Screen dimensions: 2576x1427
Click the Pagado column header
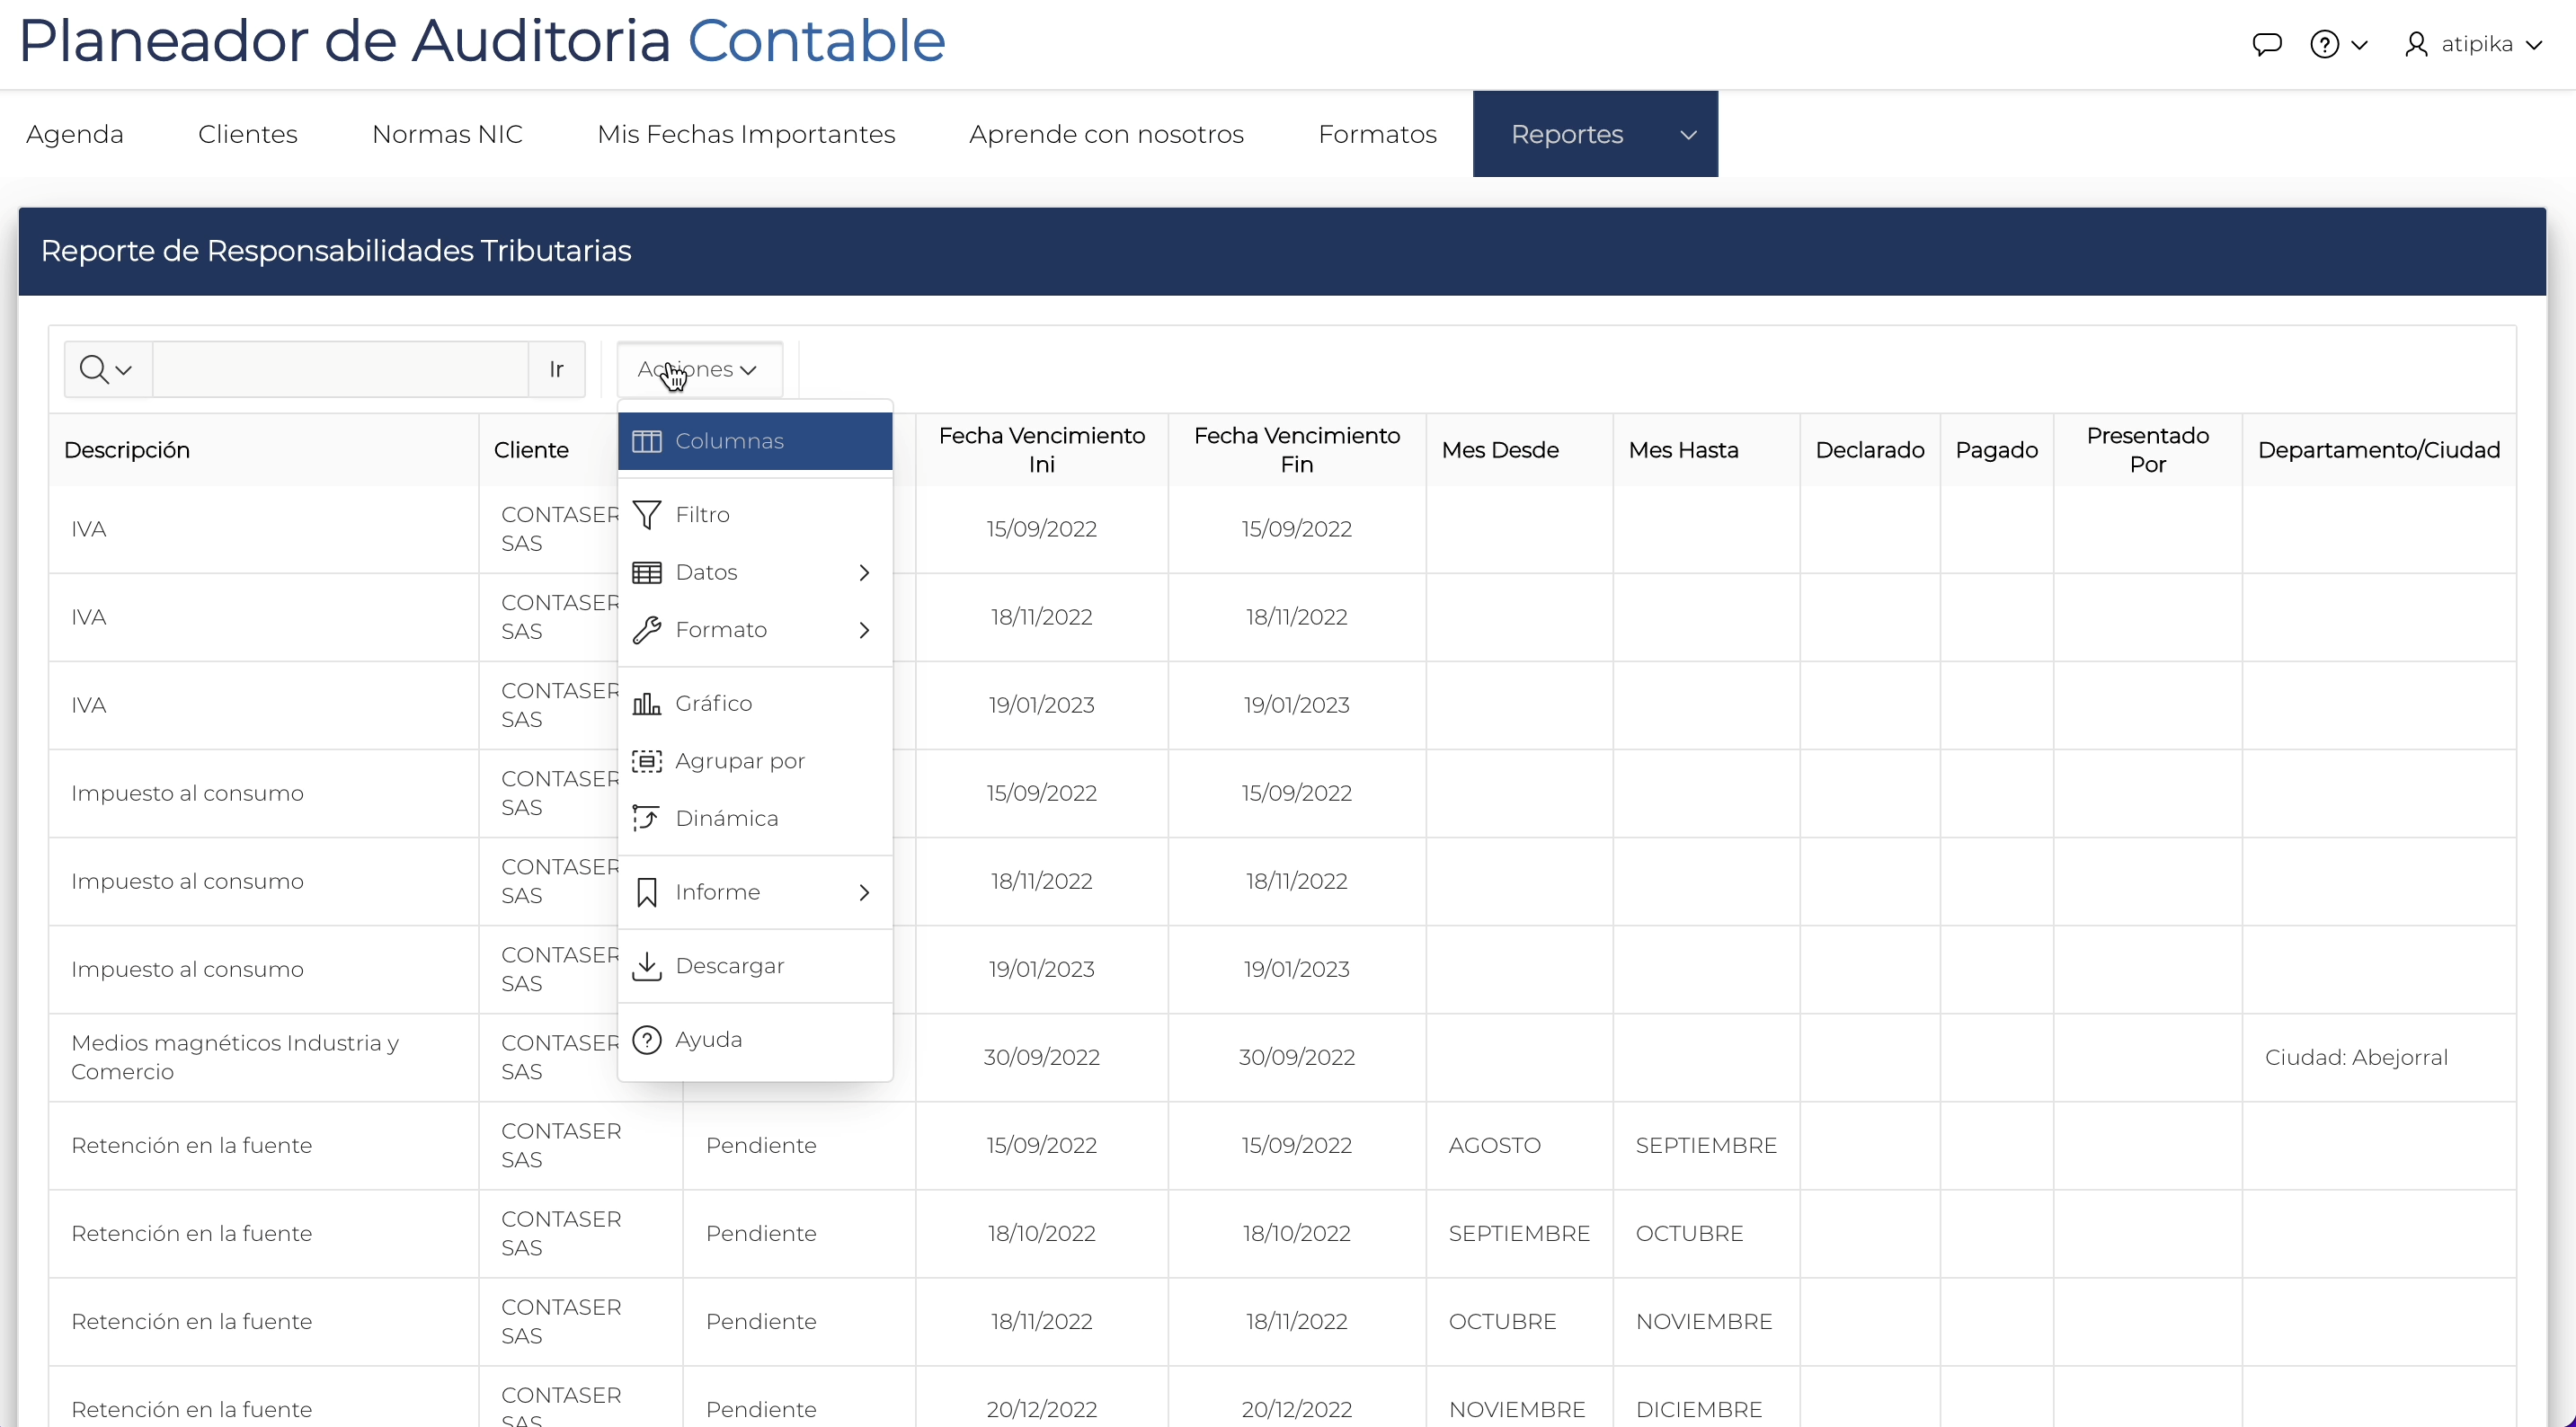click(x=1996, y=450)
